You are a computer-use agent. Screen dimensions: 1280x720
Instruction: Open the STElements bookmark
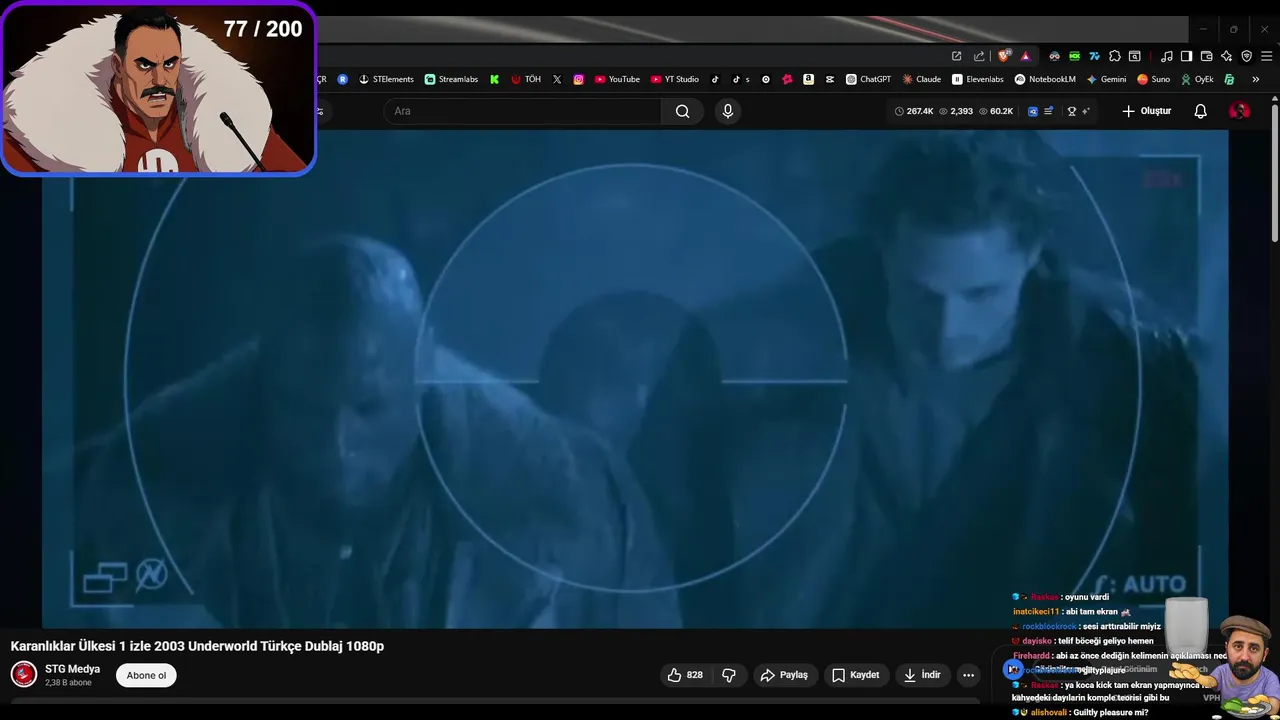point(386,79)
